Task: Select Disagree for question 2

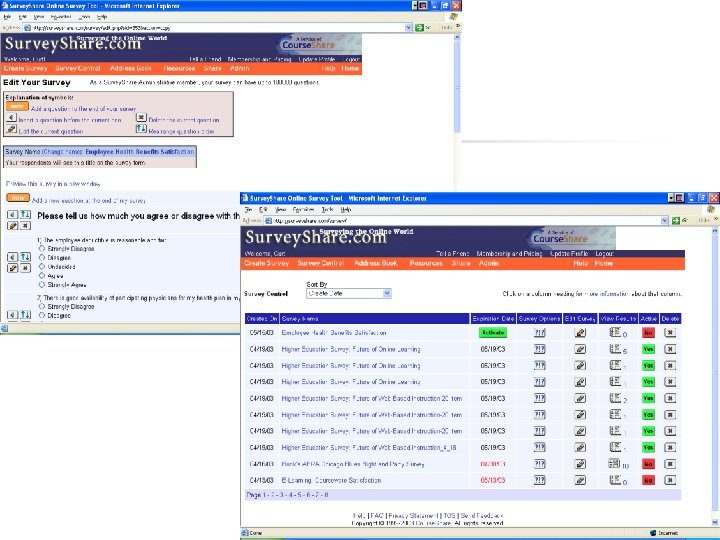Action: pyautogui.click(x=42, y=315)
